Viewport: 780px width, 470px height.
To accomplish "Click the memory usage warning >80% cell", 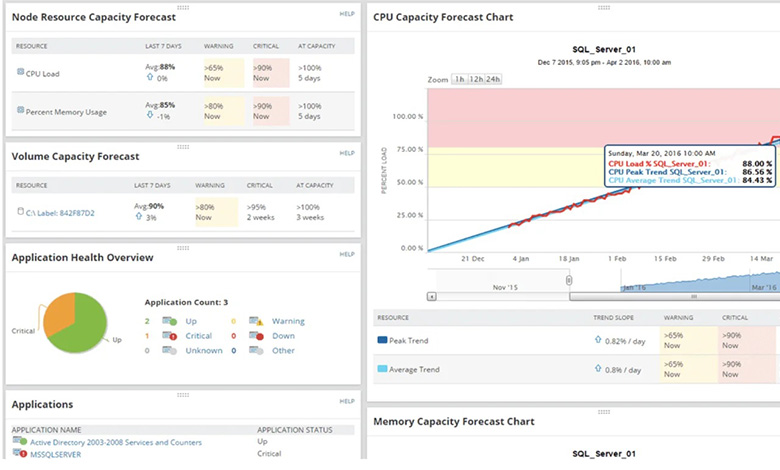I will pos(224,111).
